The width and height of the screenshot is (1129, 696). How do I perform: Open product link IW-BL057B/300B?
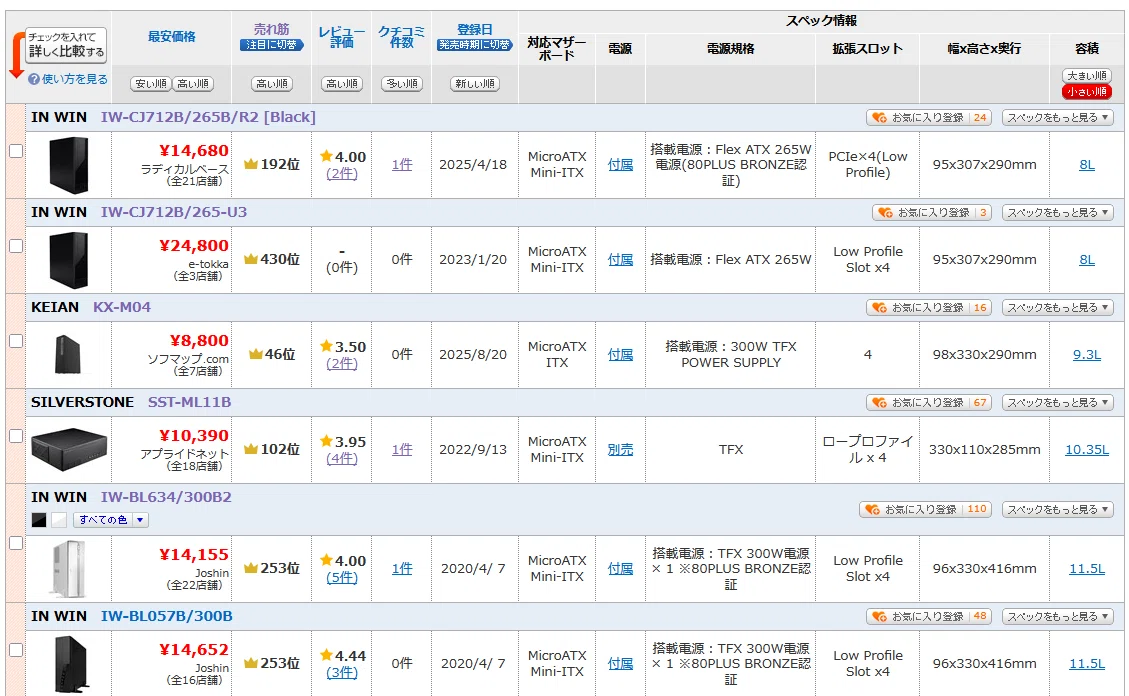(166, 616)
